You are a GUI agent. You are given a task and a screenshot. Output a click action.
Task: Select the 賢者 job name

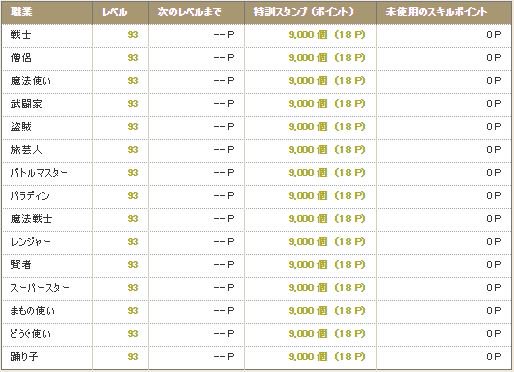click(x=21, y=265)
